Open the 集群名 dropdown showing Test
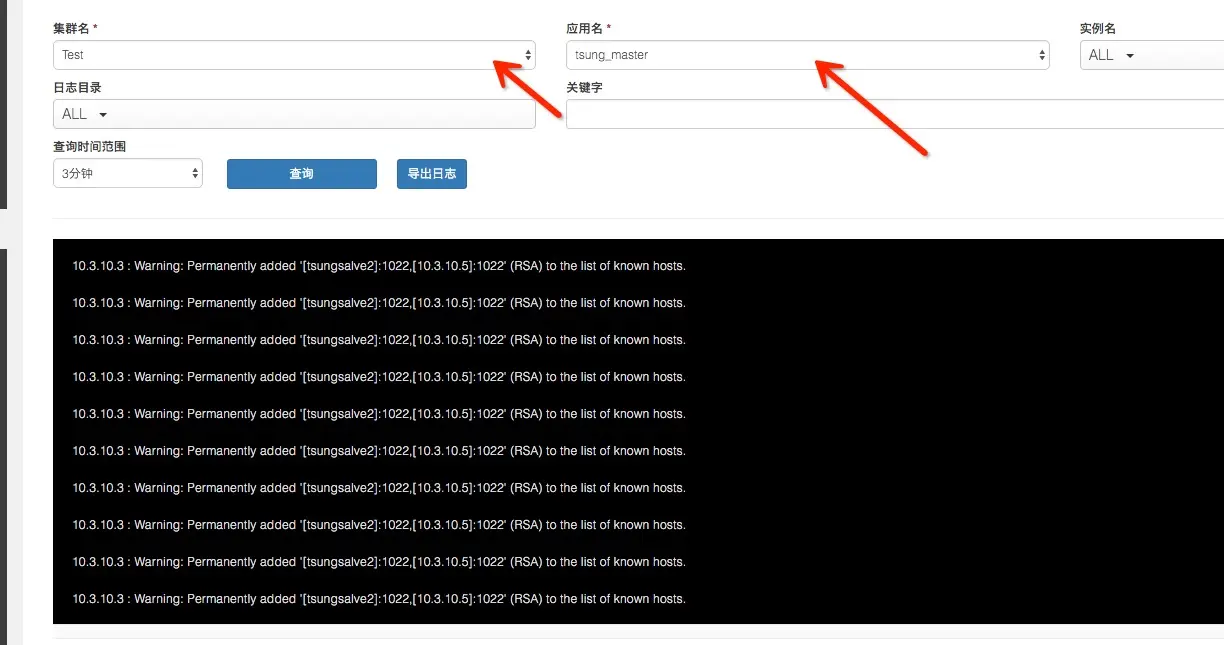The width and height of the screenshot is (1224, 645). tap(294, 55)
